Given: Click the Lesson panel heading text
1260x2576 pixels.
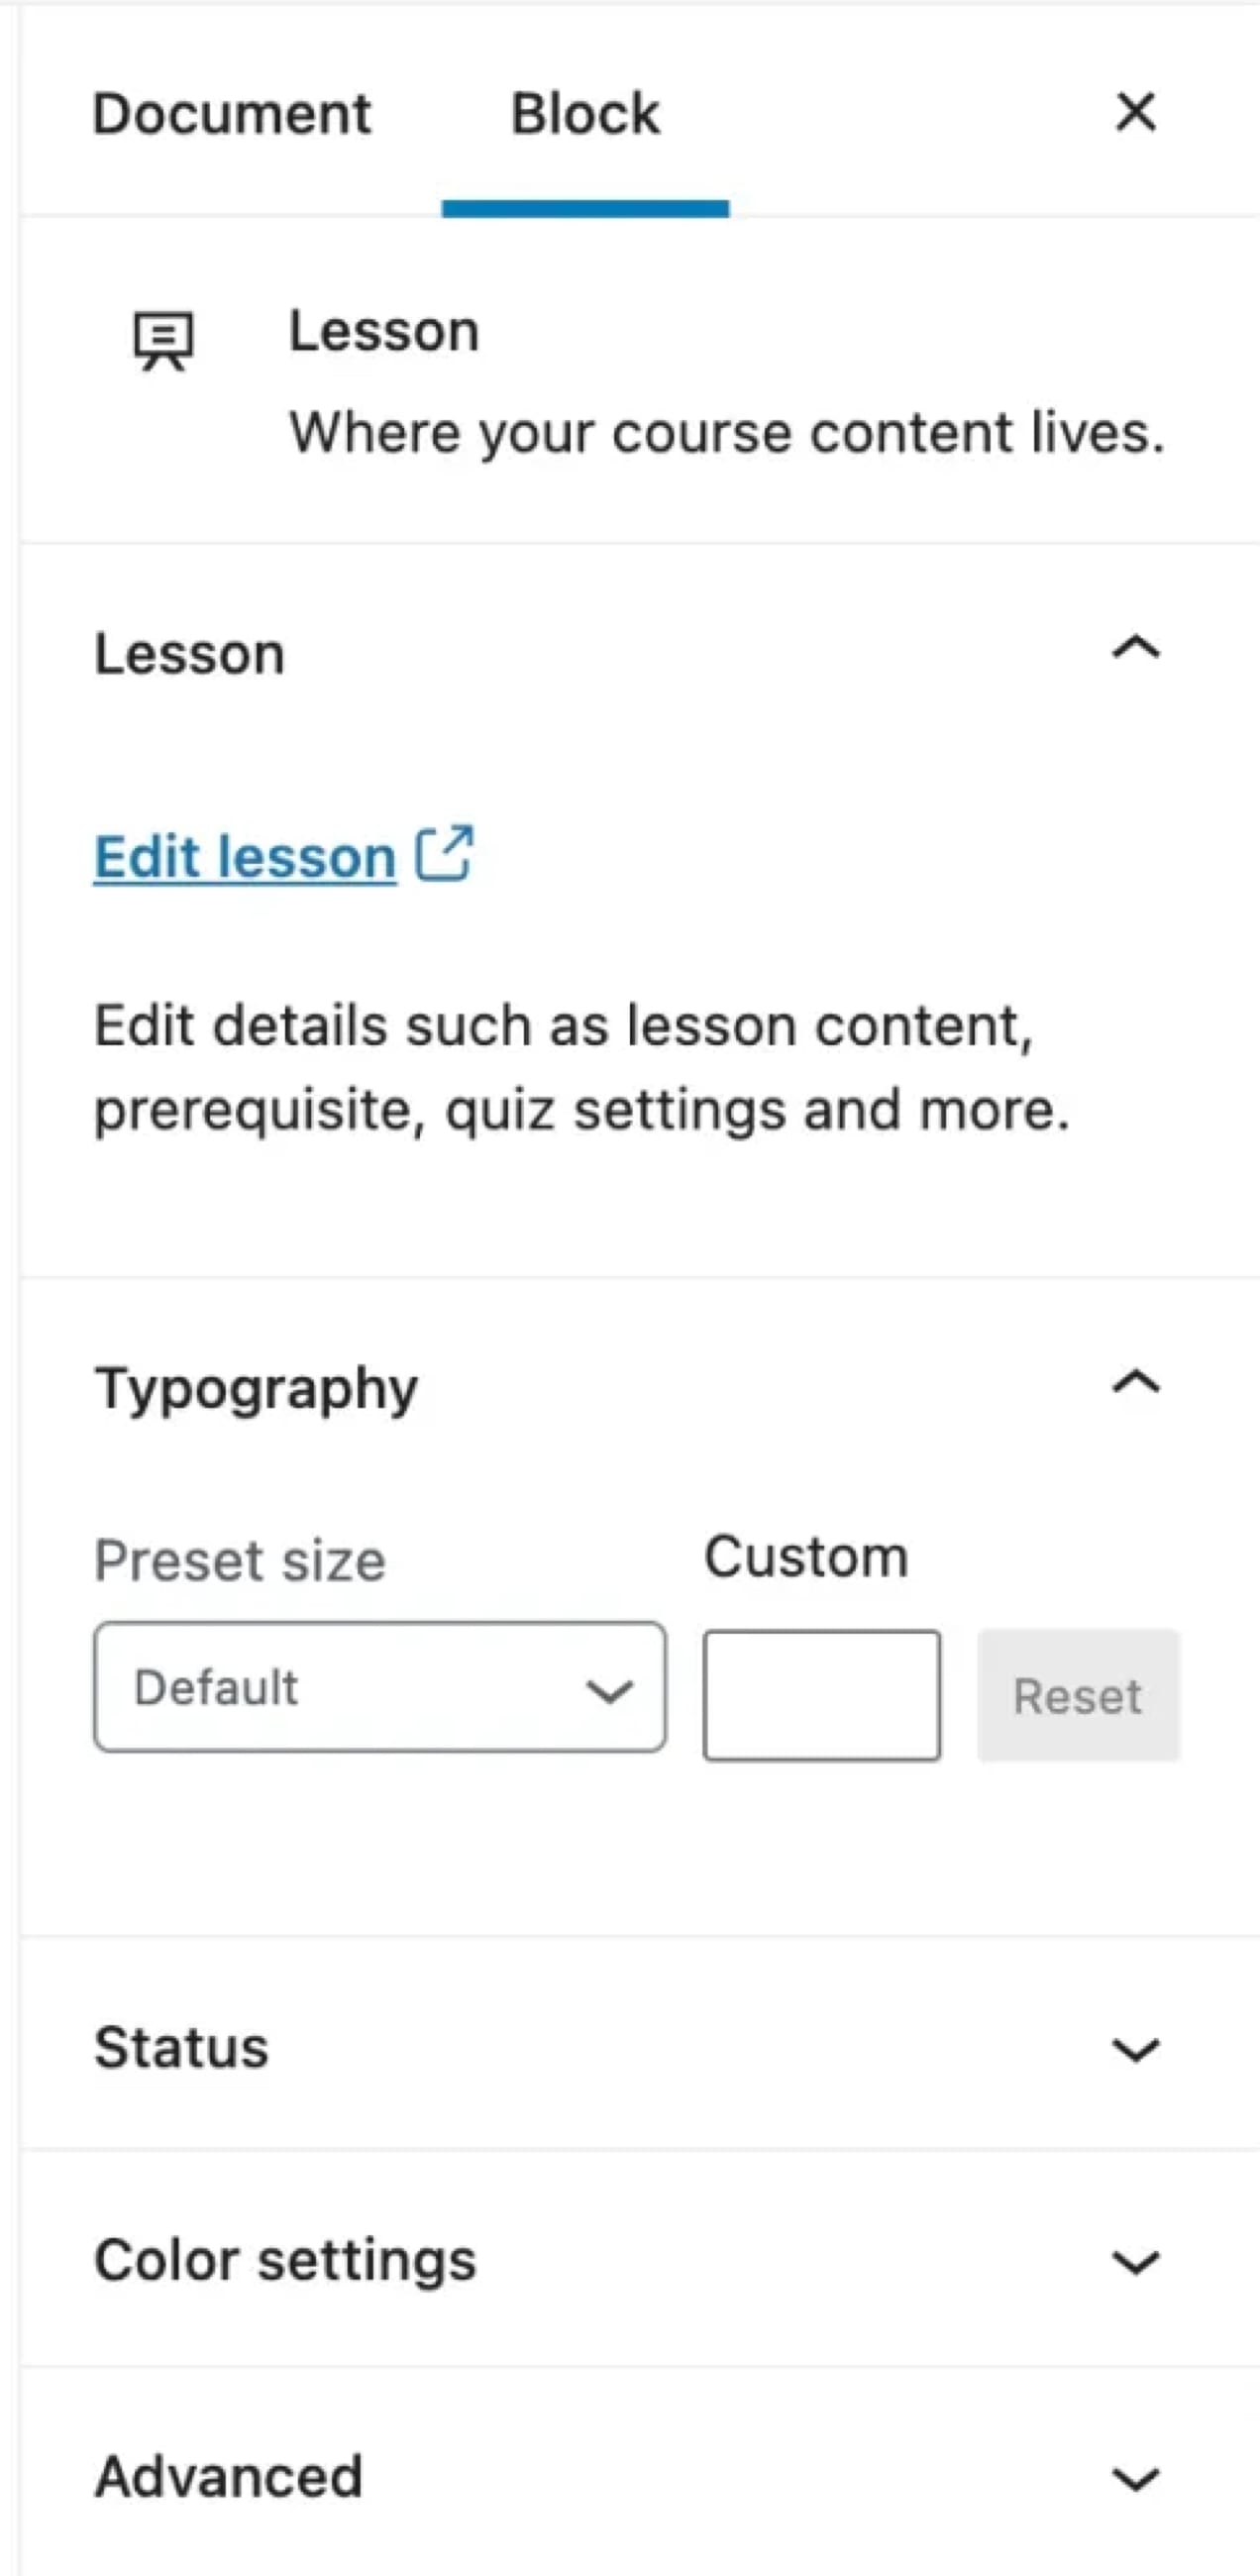Looking at the screenshot, I should pos(189,654).
